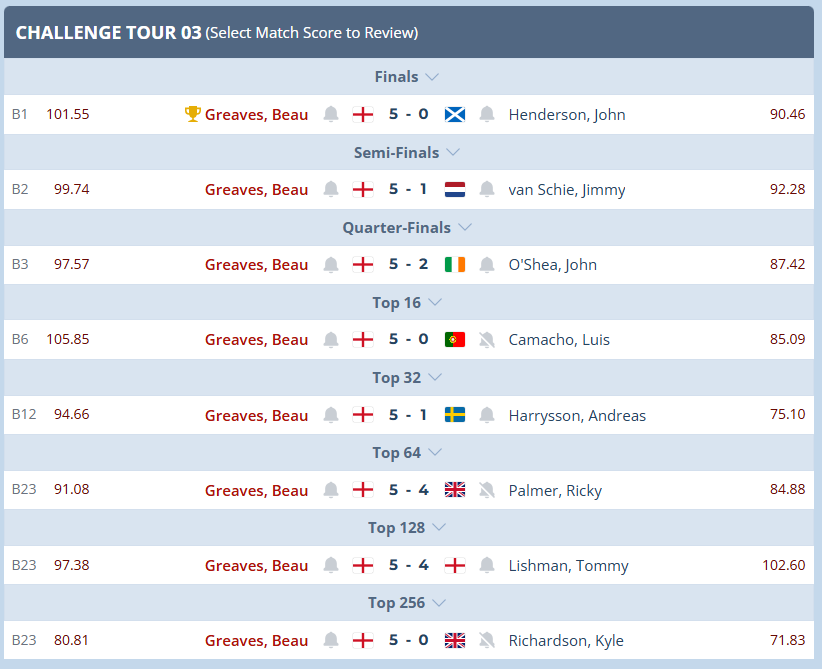
Task: Click the Netherlands flag next to van Schie
Action: 455,189
